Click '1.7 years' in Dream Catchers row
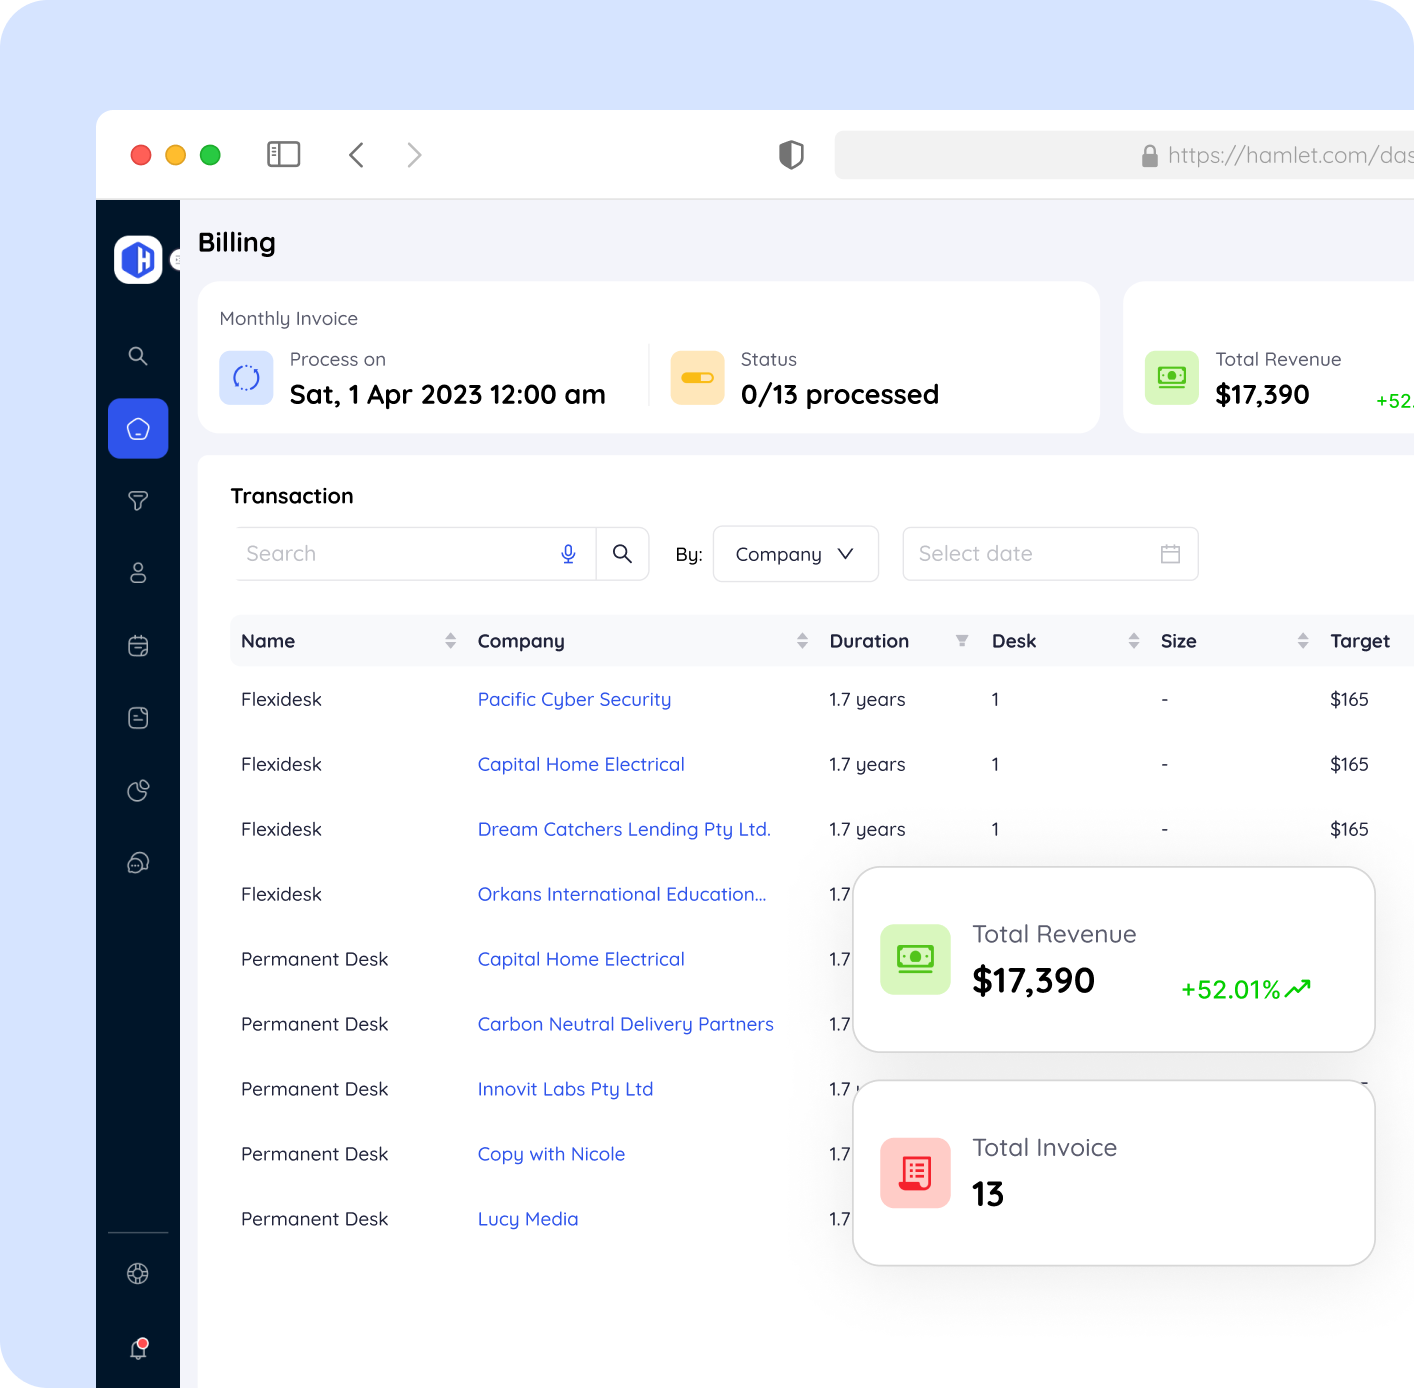This screenshot has width=1414, height=1388. tap(867, 829)
